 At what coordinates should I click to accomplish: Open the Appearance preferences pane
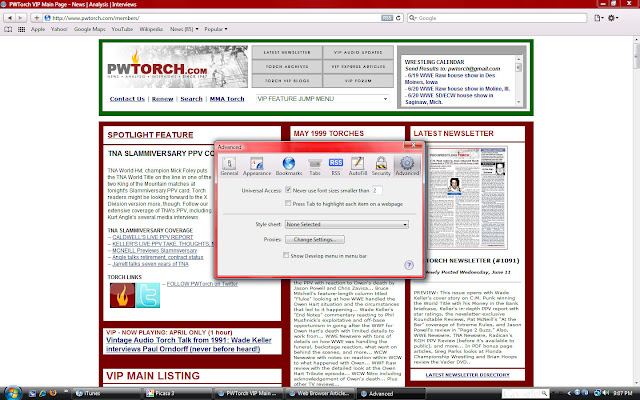257,166
